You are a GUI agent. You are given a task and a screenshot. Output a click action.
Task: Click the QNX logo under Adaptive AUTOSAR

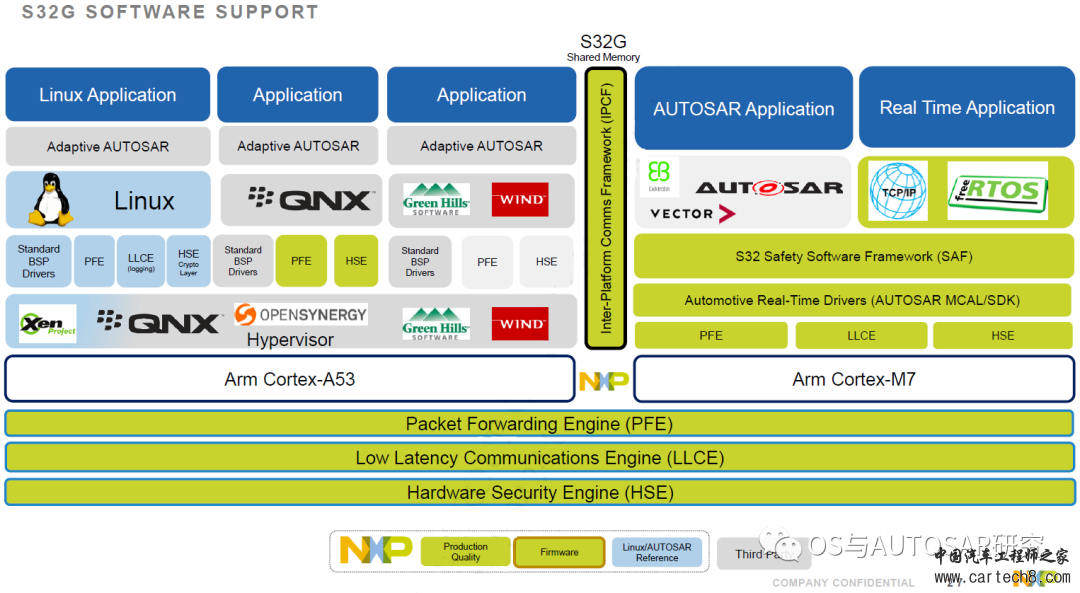(x=309, y=199)
